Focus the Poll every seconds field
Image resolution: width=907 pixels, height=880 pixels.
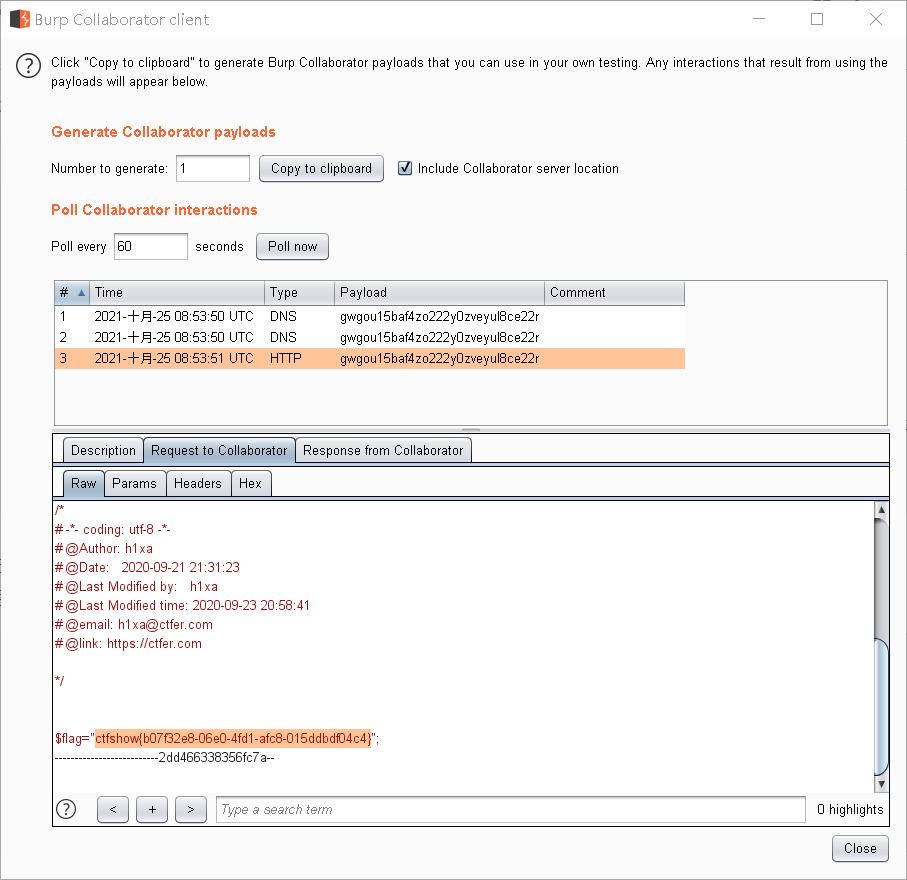[x=150, y=246]
